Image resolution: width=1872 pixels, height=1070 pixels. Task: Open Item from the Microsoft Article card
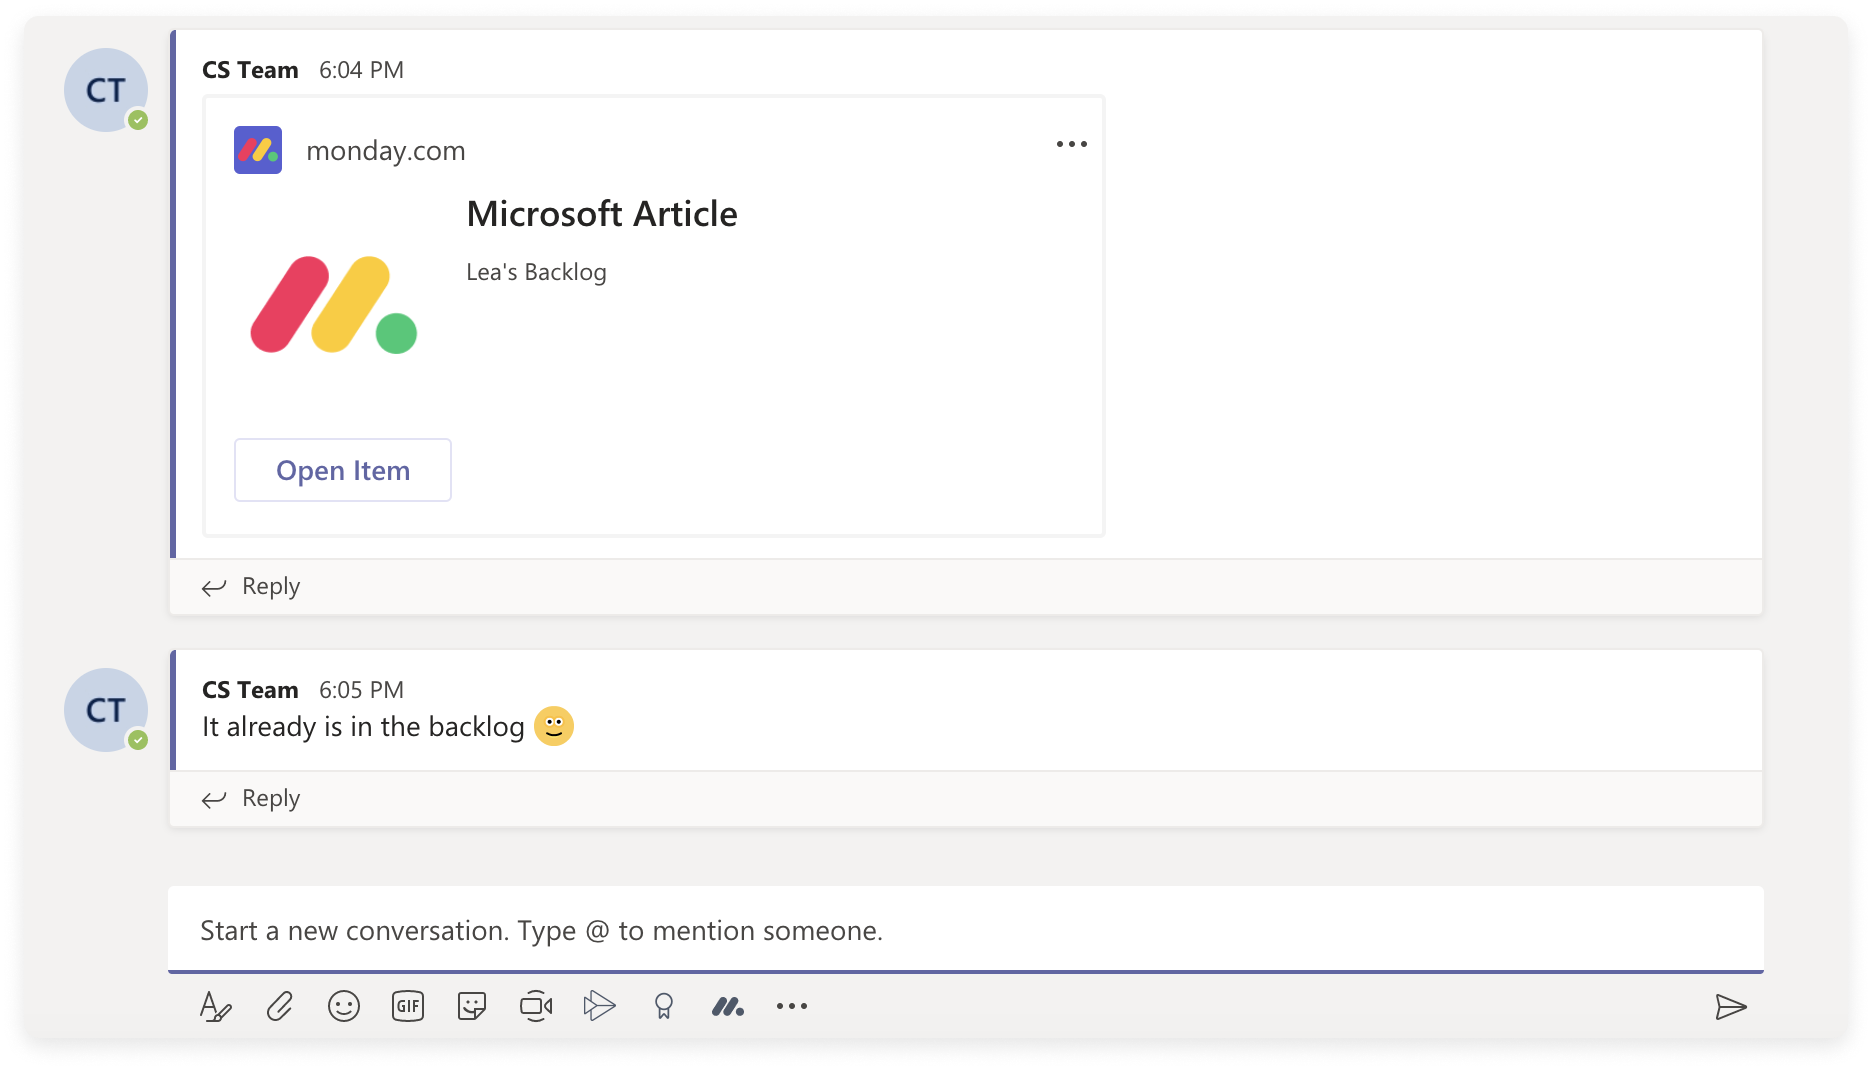point(342,470)
